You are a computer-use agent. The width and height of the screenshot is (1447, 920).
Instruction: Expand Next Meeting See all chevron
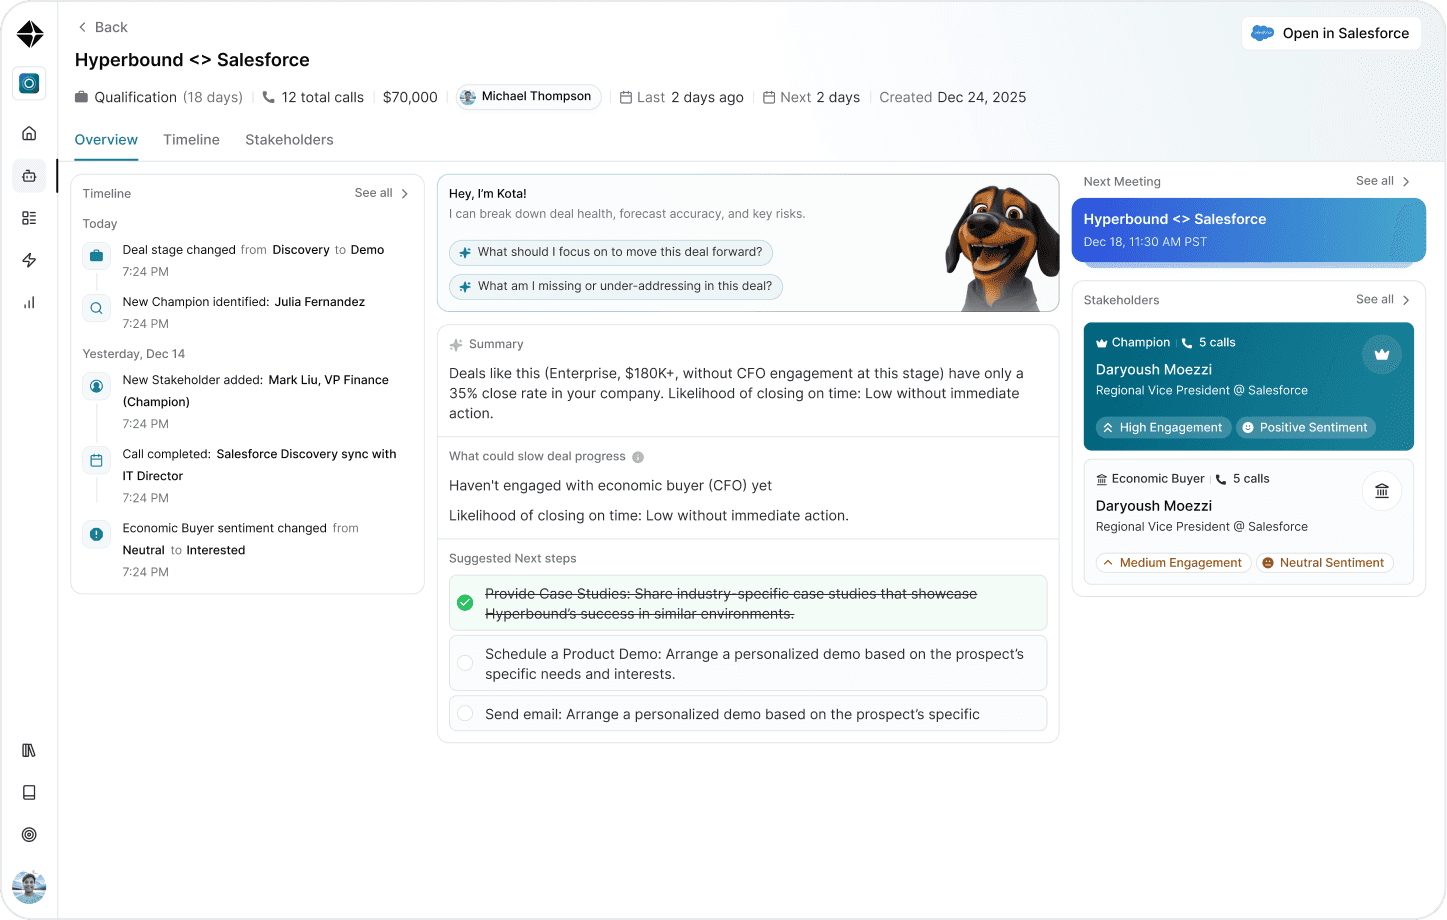tap(1406, 182)
